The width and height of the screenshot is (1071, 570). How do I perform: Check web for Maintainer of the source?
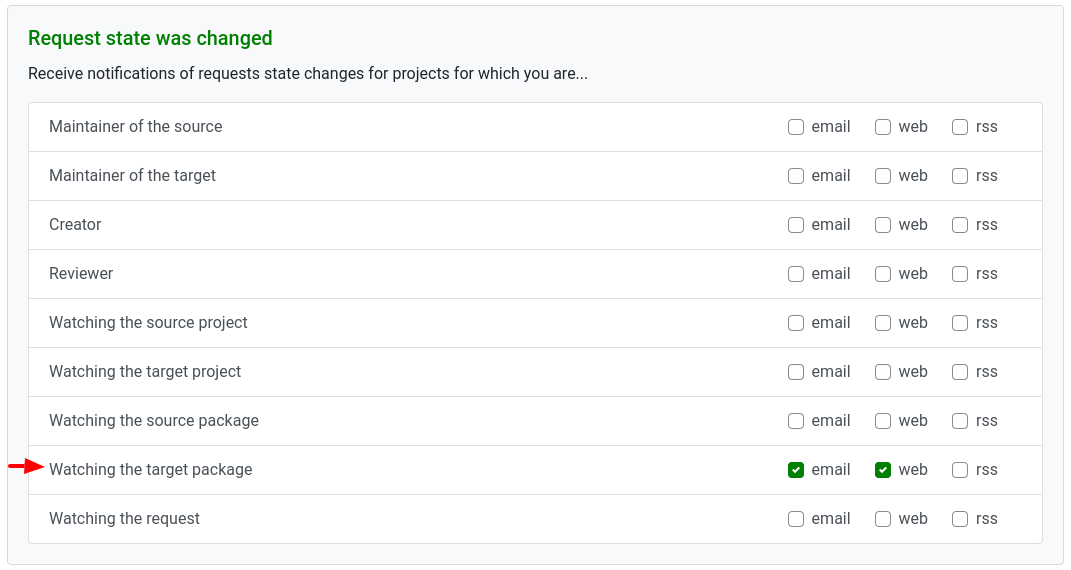click(x=883, y=127)
